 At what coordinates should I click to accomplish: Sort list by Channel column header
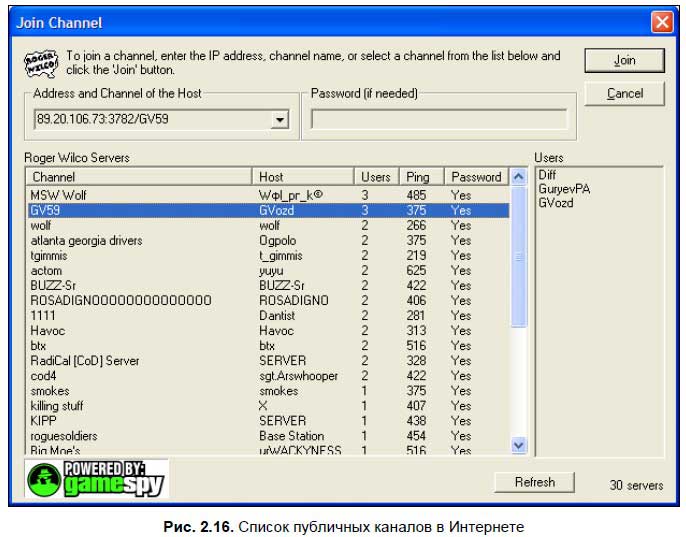click(x=139, y=177)
